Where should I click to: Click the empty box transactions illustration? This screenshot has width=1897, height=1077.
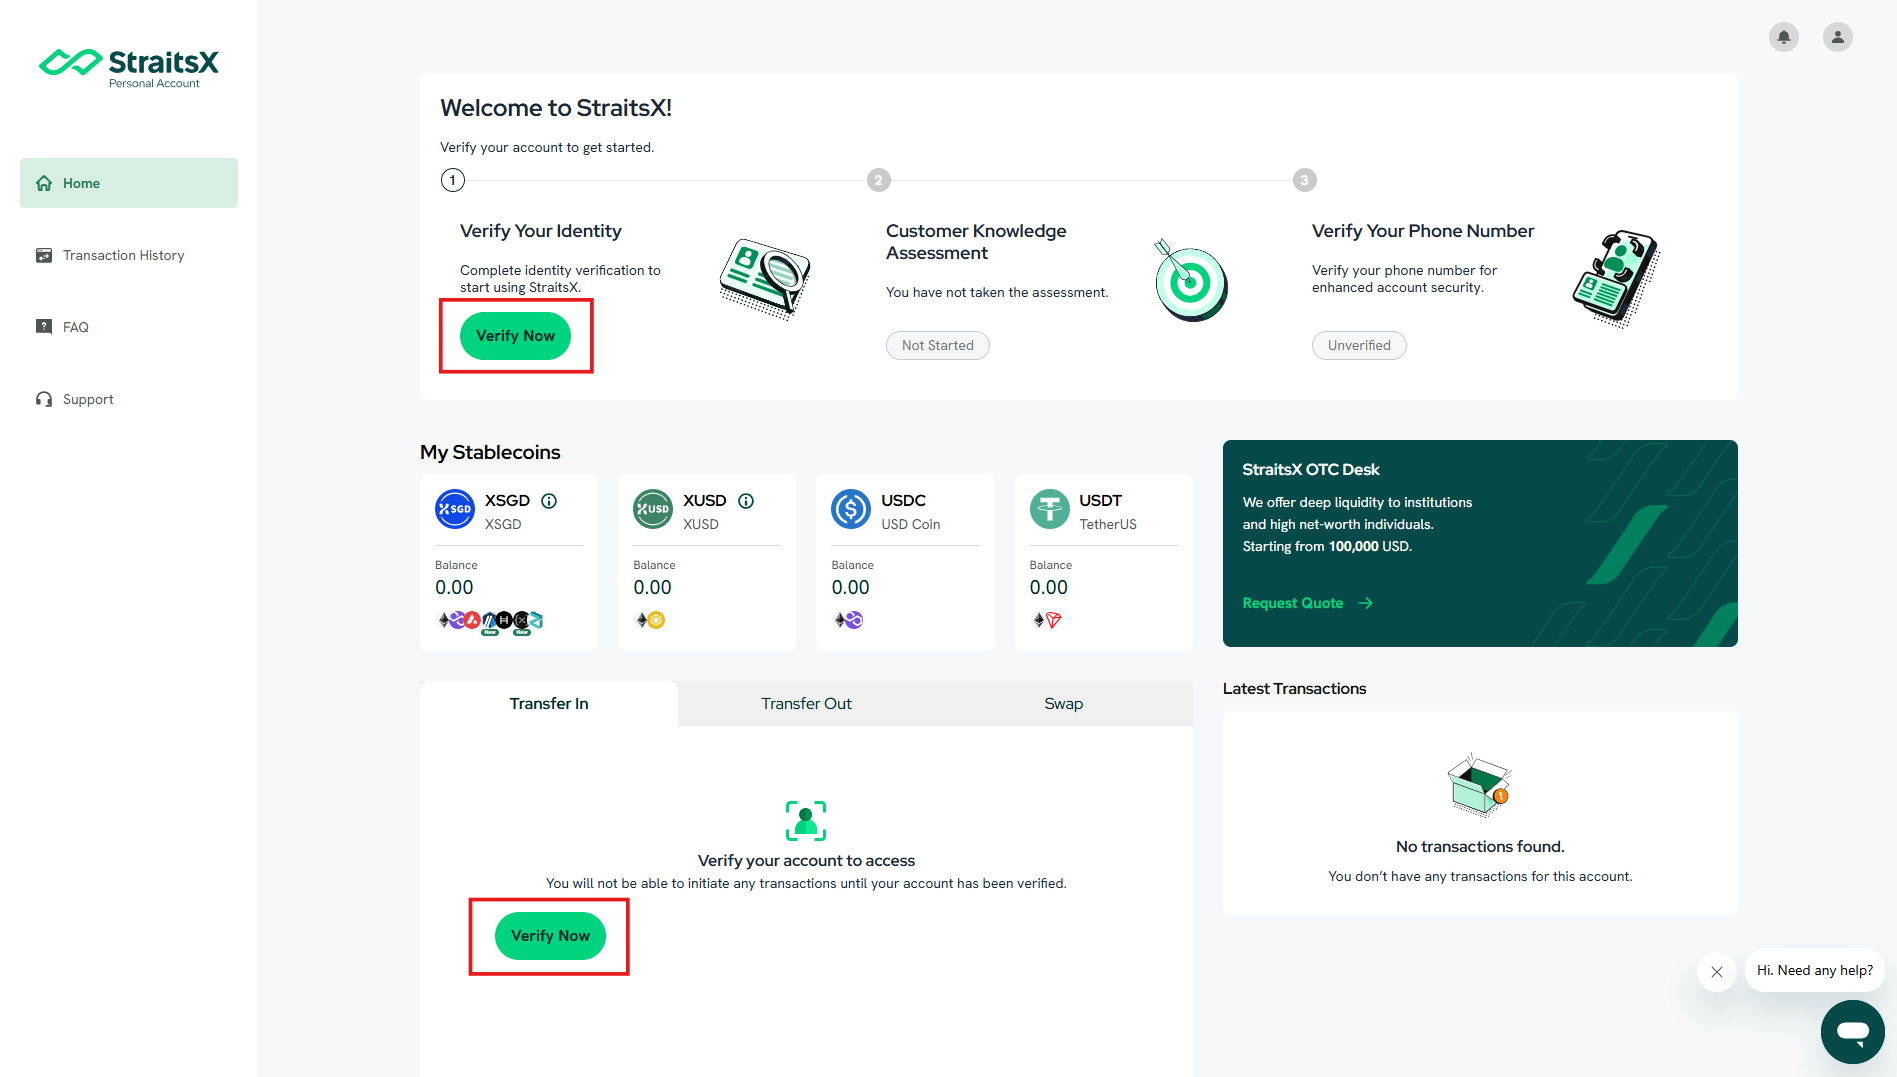[1480, 784]
